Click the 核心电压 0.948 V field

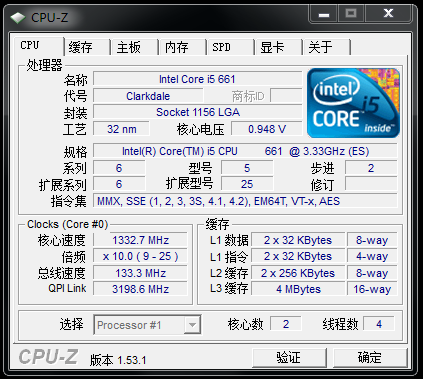coord(267,129)
